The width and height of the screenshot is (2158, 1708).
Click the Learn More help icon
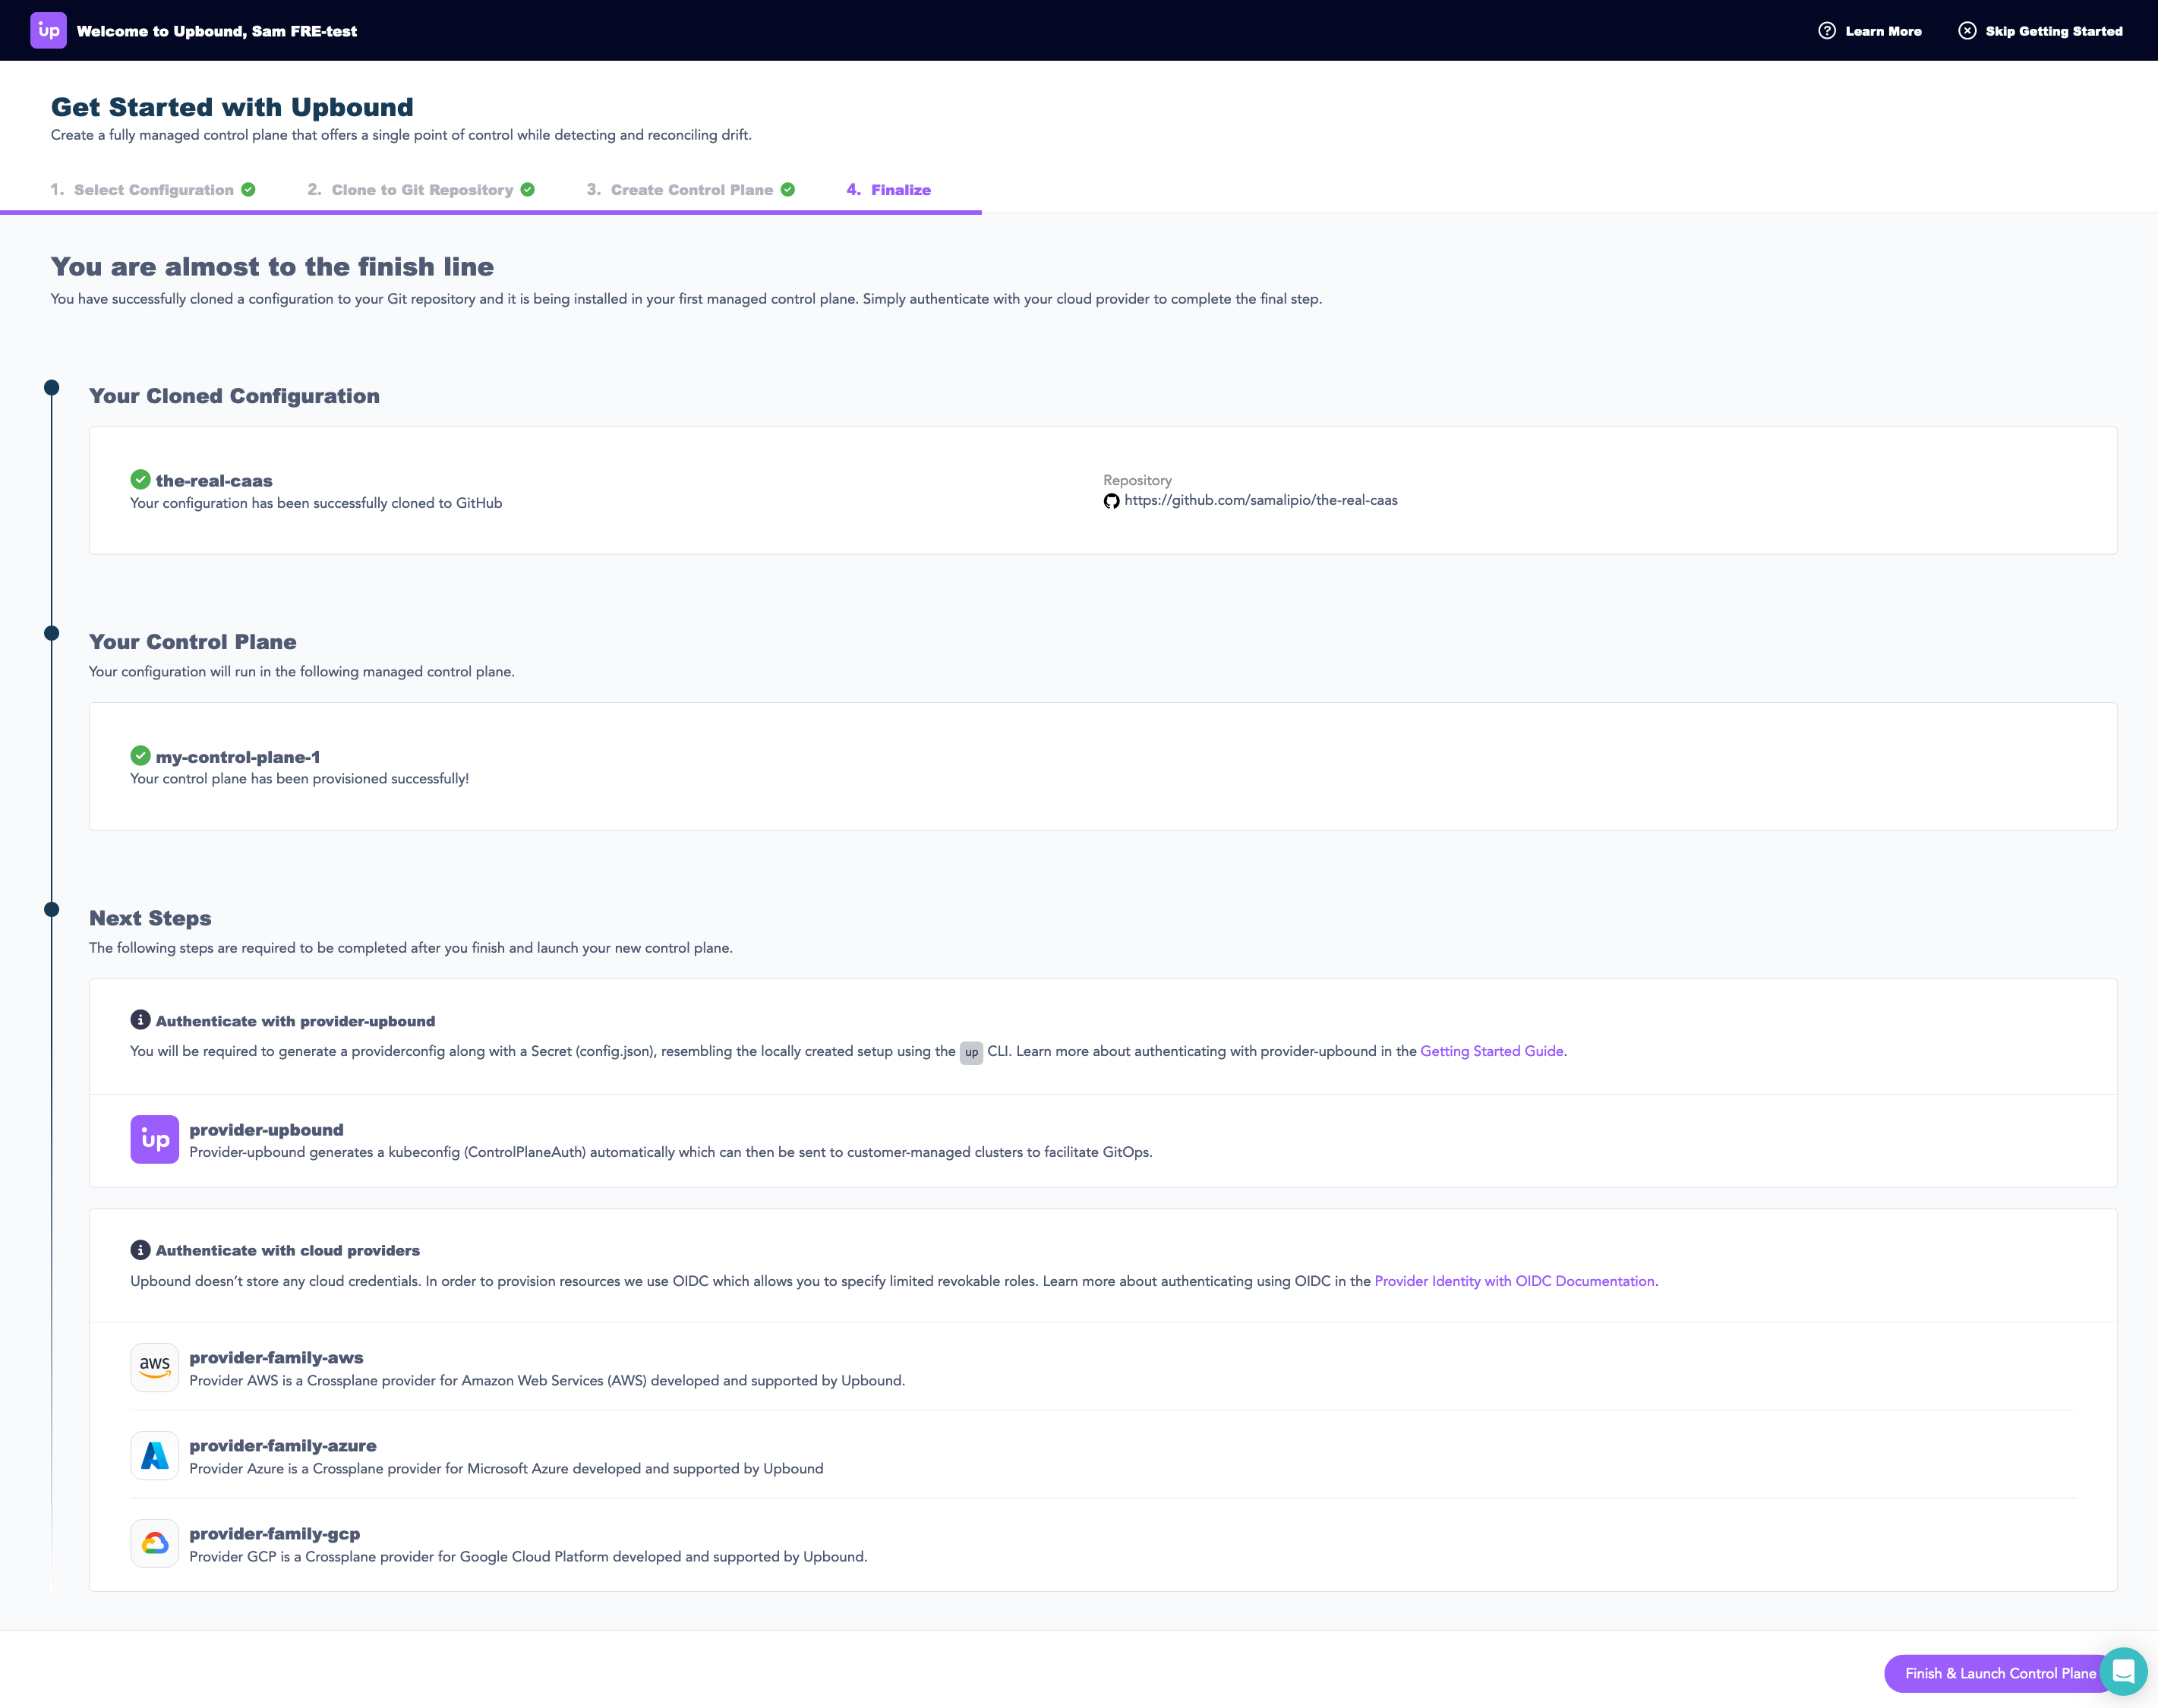[1826, 31]
